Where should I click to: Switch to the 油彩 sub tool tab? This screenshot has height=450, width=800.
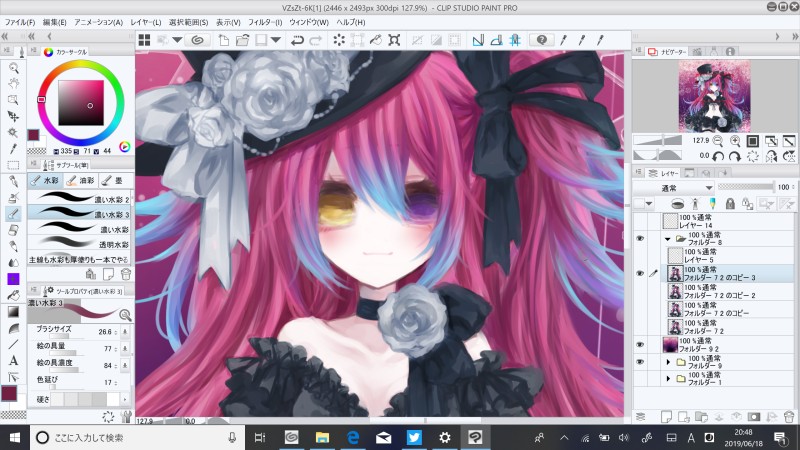(81, 180)
